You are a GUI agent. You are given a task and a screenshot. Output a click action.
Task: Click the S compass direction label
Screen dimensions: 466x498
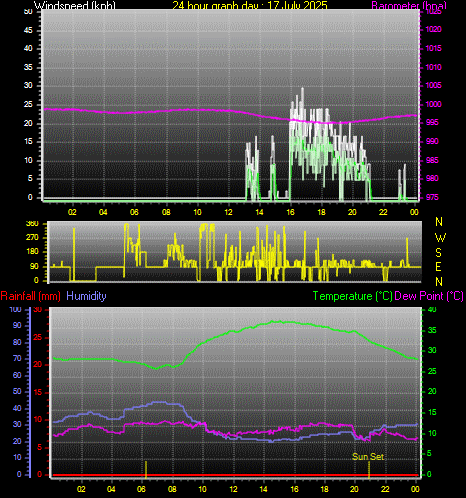click(x=439, y=253)
